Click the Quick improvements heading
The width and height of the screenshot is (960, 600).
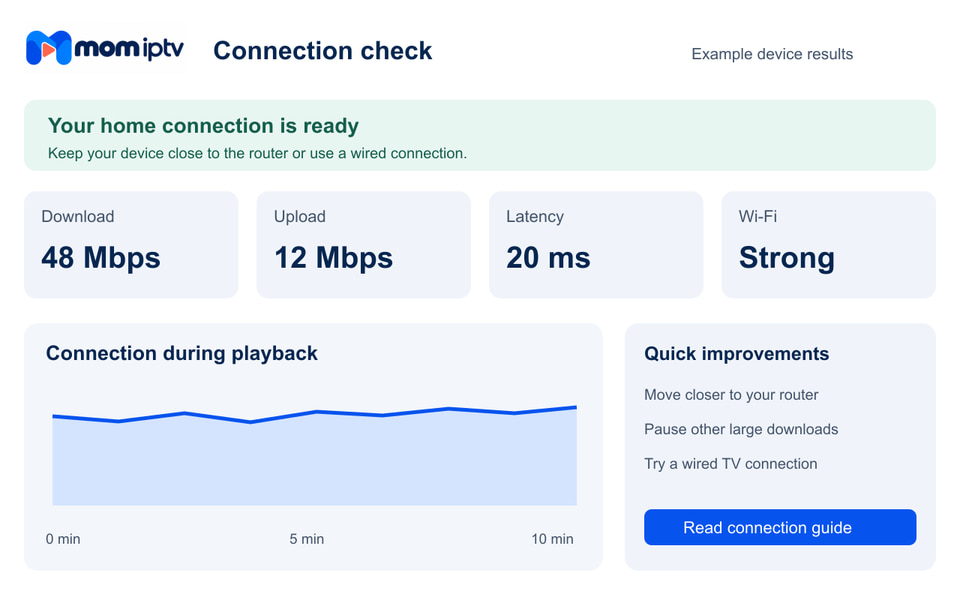pyautogui.click(x=737, y=353)
